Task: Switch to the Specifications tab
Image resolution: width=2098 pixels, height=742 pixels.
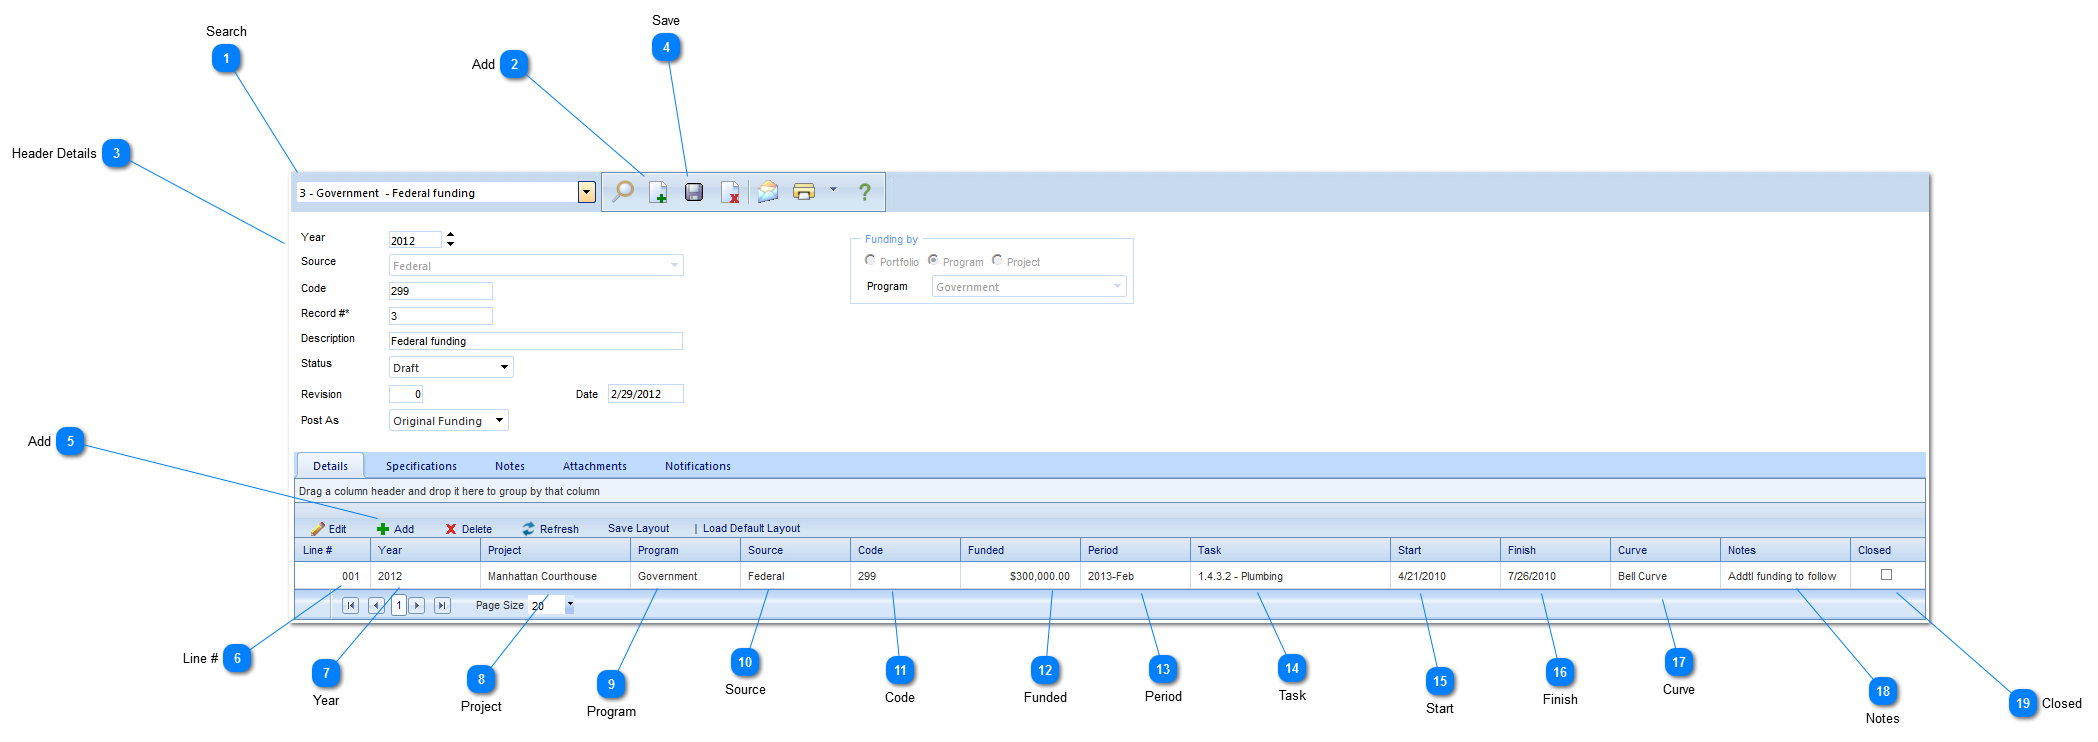Action: point(421,466)
